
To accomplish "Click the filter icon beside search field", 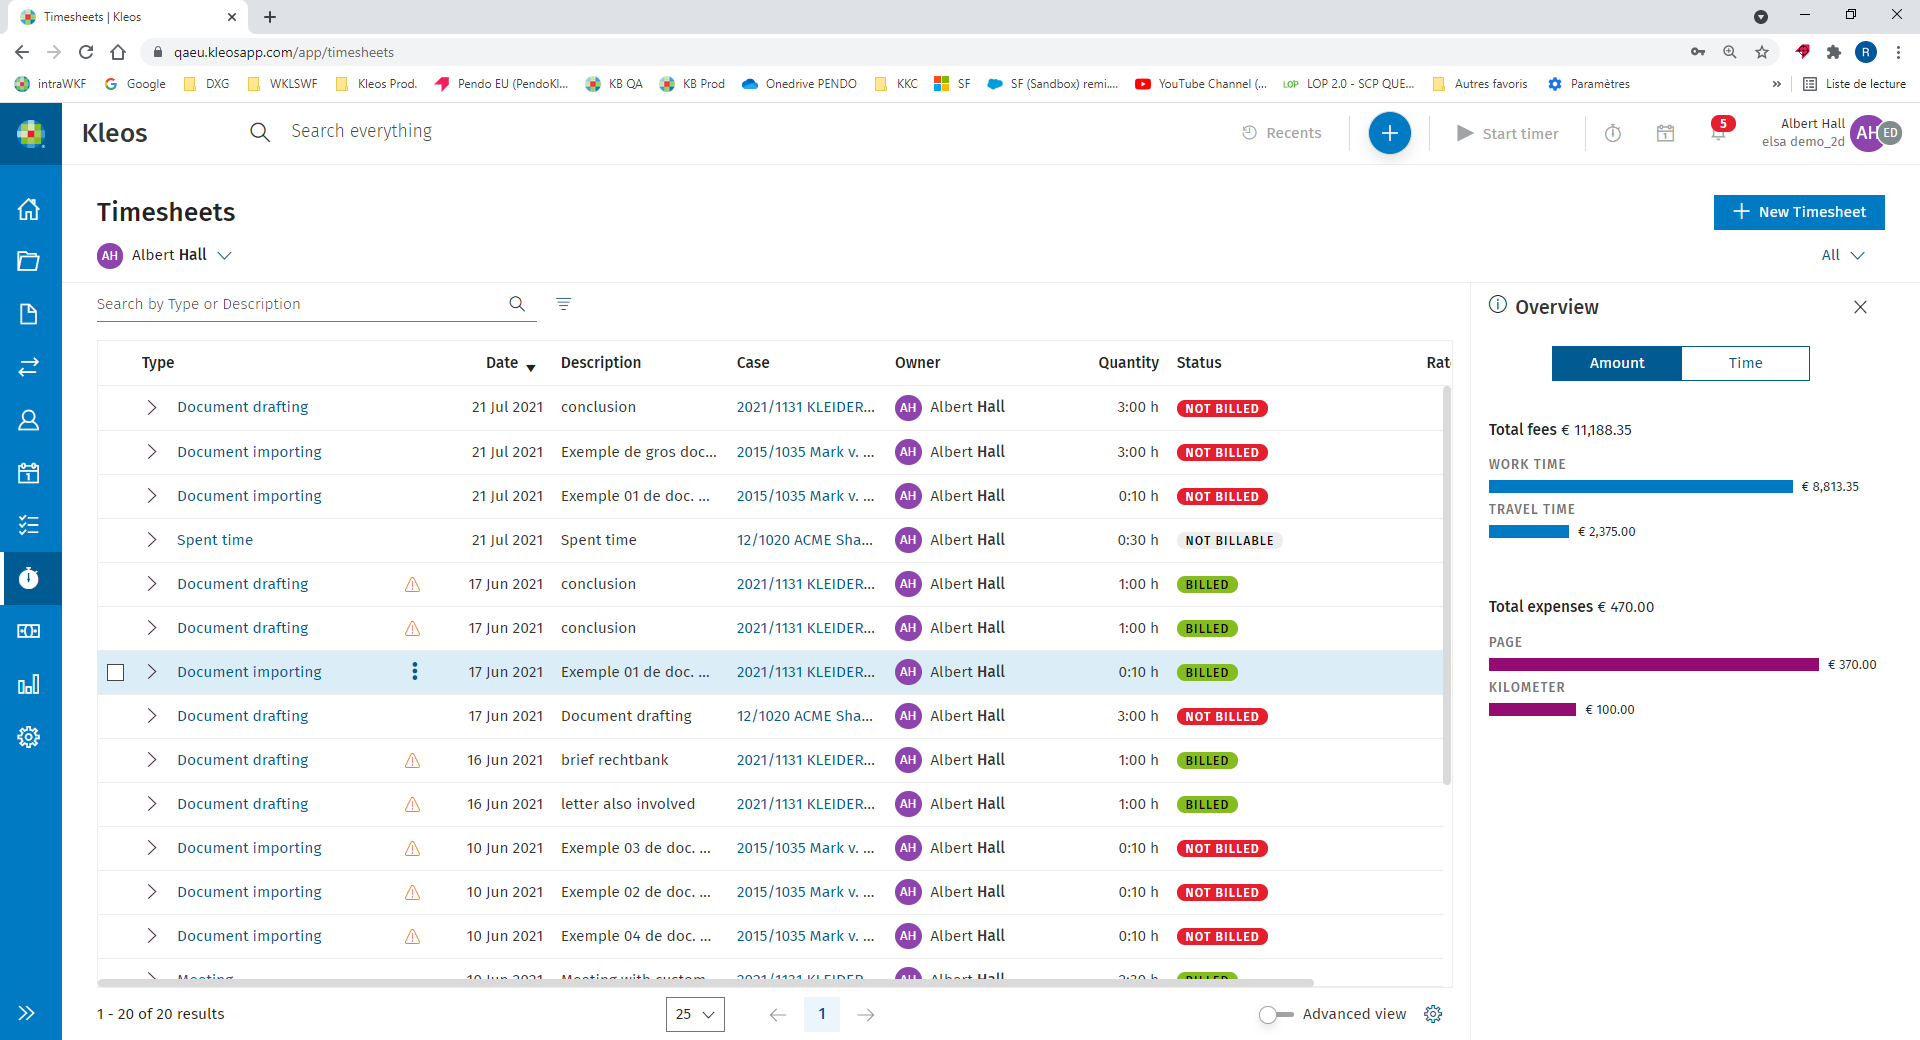I will point(564,304).
